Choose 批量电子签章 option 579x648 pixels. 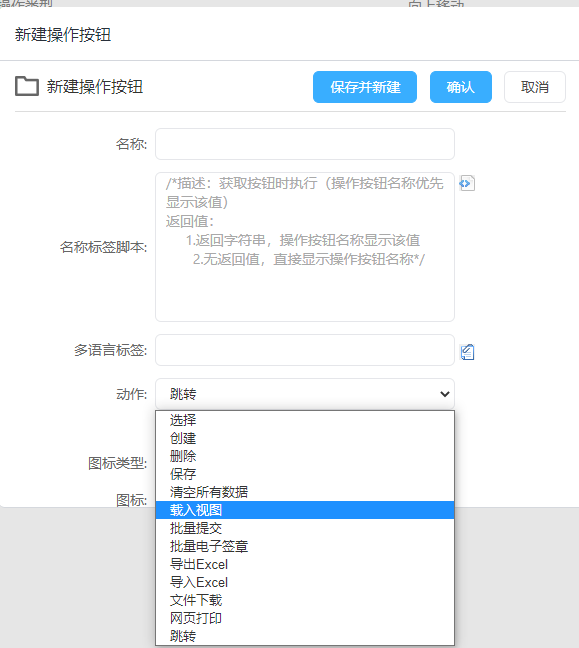click(305, 546)
